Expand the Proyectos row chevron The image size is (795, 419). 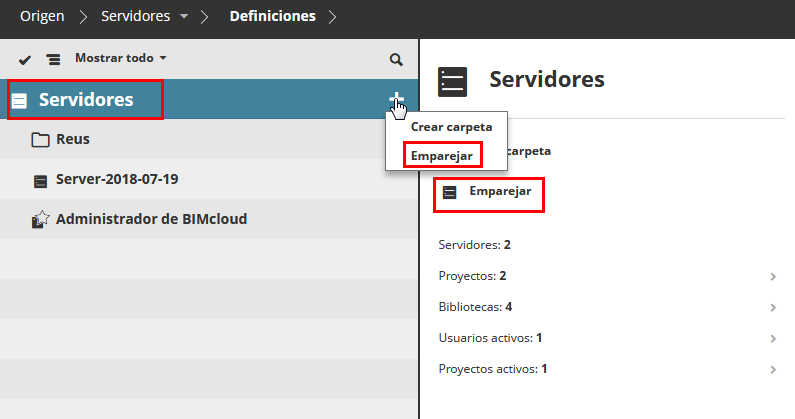[773, 276]
